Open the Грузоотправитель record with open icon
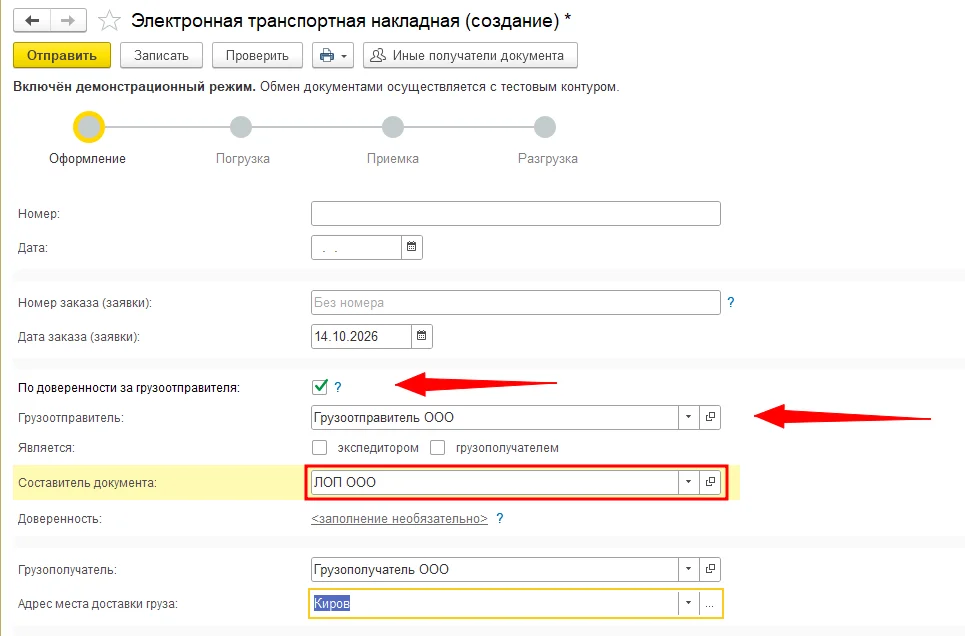The height and width of the screenshot is (636, 965). coord(710,417)
